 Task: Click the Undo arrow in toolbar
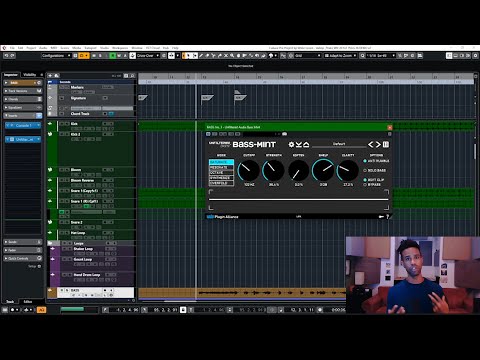pos(6,56)
